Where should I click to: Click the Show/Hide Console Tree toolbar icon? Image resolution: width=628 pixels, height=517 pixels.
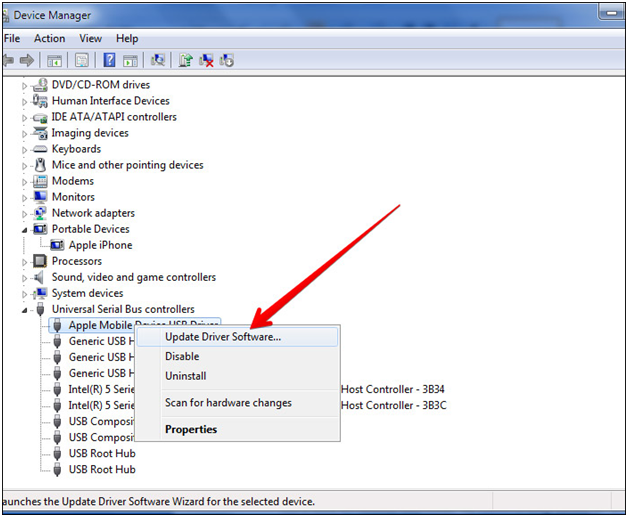click(x=54, y=61)
